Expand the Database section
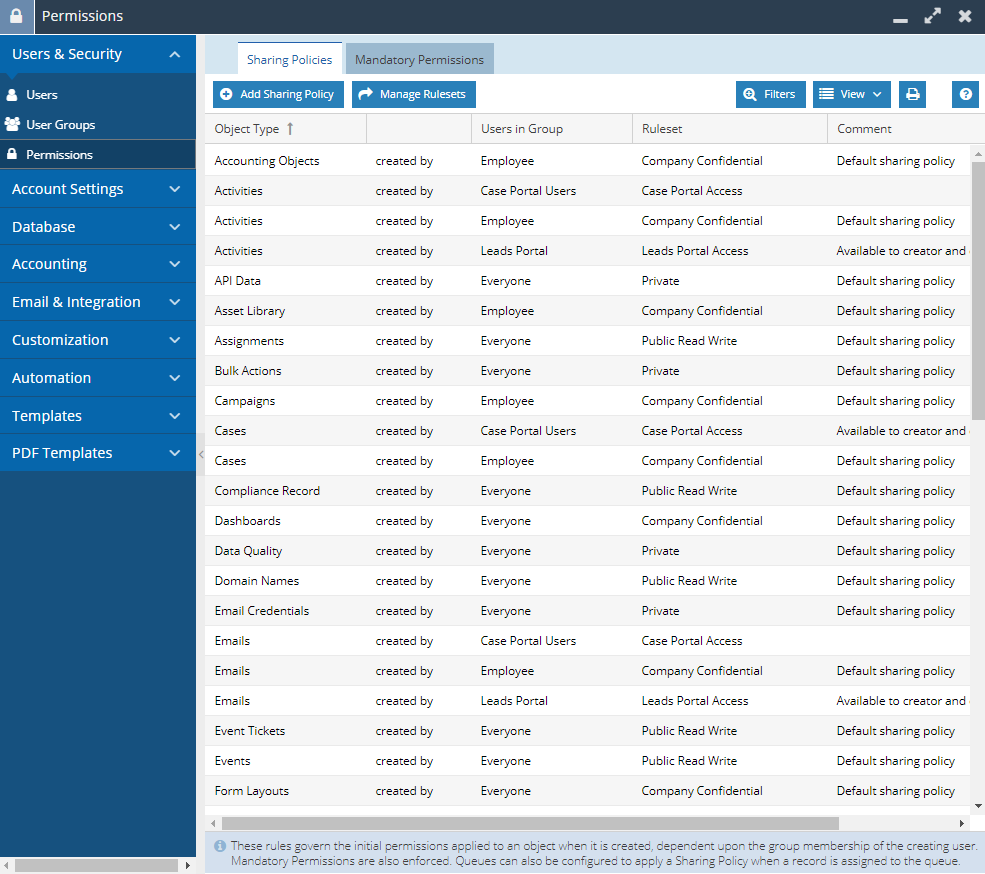 coord(97,226)
